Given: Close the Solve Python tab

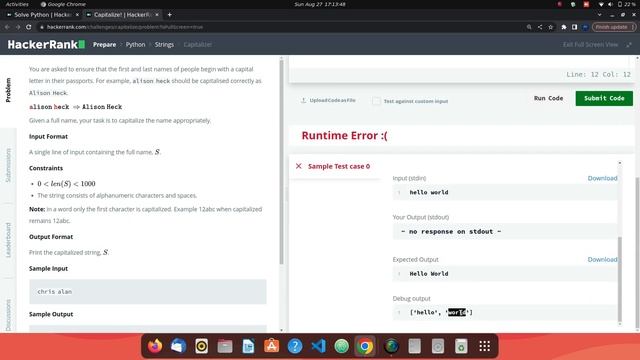Looking at the screenshot, I should click(77, 15).
